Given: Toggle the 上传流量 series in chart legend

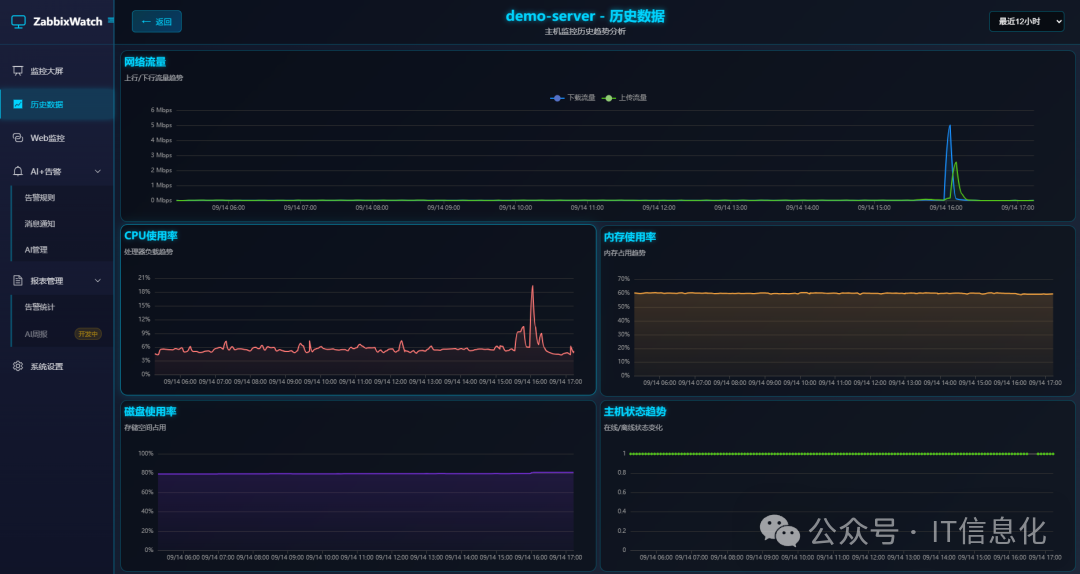Looking at the screenshot, I should point(625,98).
